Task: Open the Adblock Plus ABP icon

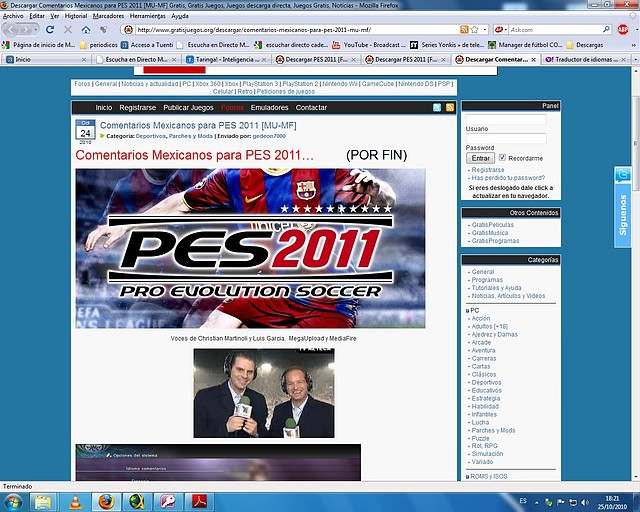Action: (623, 29)
